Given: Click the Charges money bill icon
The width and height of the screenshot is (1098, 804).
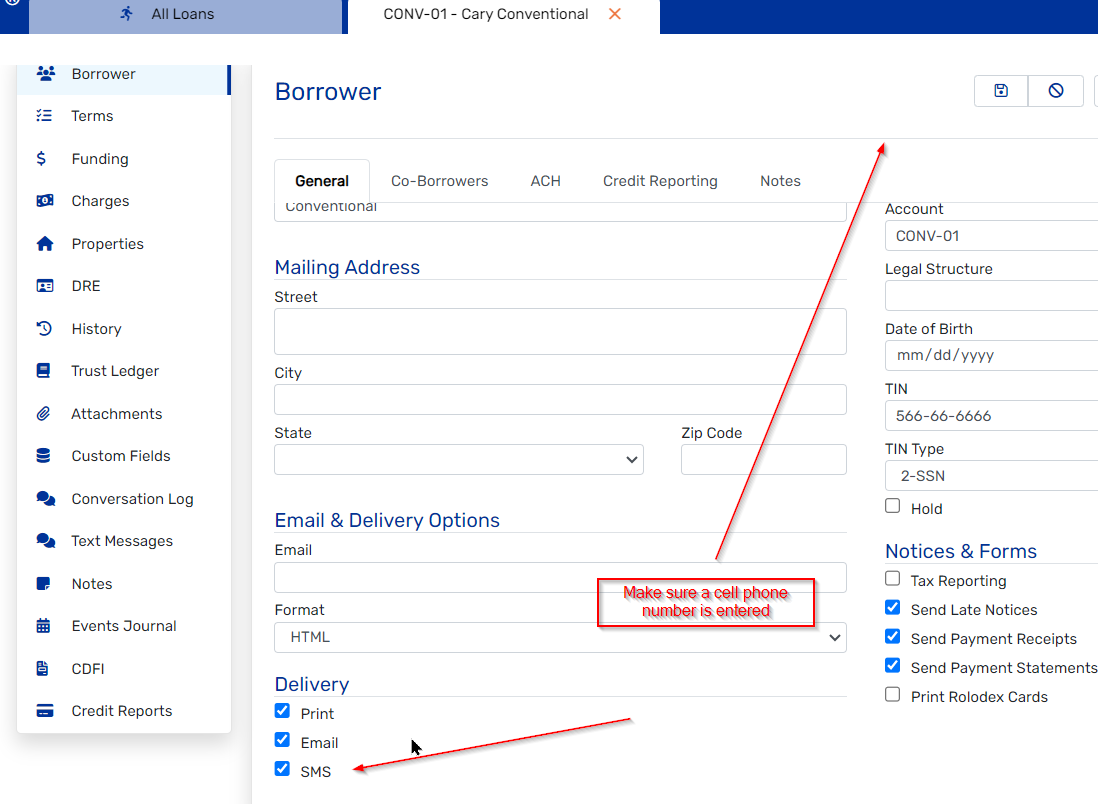Looking at the screenshot, I should [x=45, y=201].
